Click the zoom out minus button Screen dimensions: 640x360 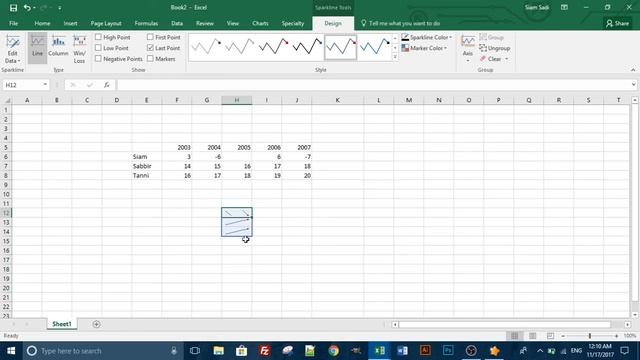(x=563, y=336)
